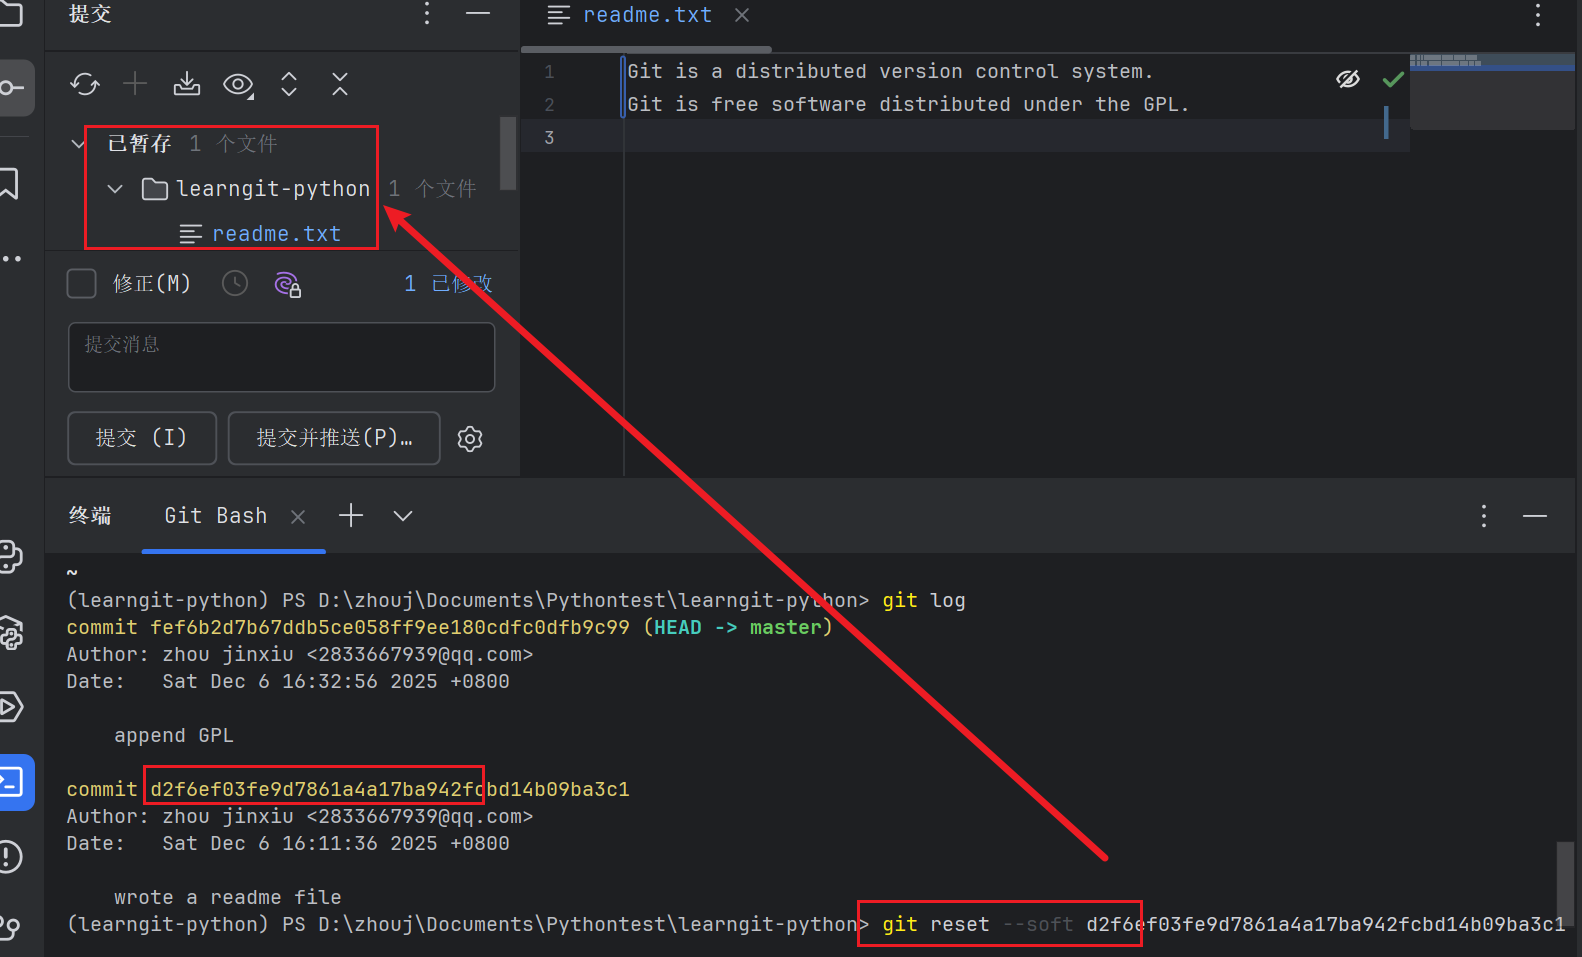Click the Commit (提交) button
Image resolution: width=1582 pixels, height=957 pixels.
click(x=142, y=438)
